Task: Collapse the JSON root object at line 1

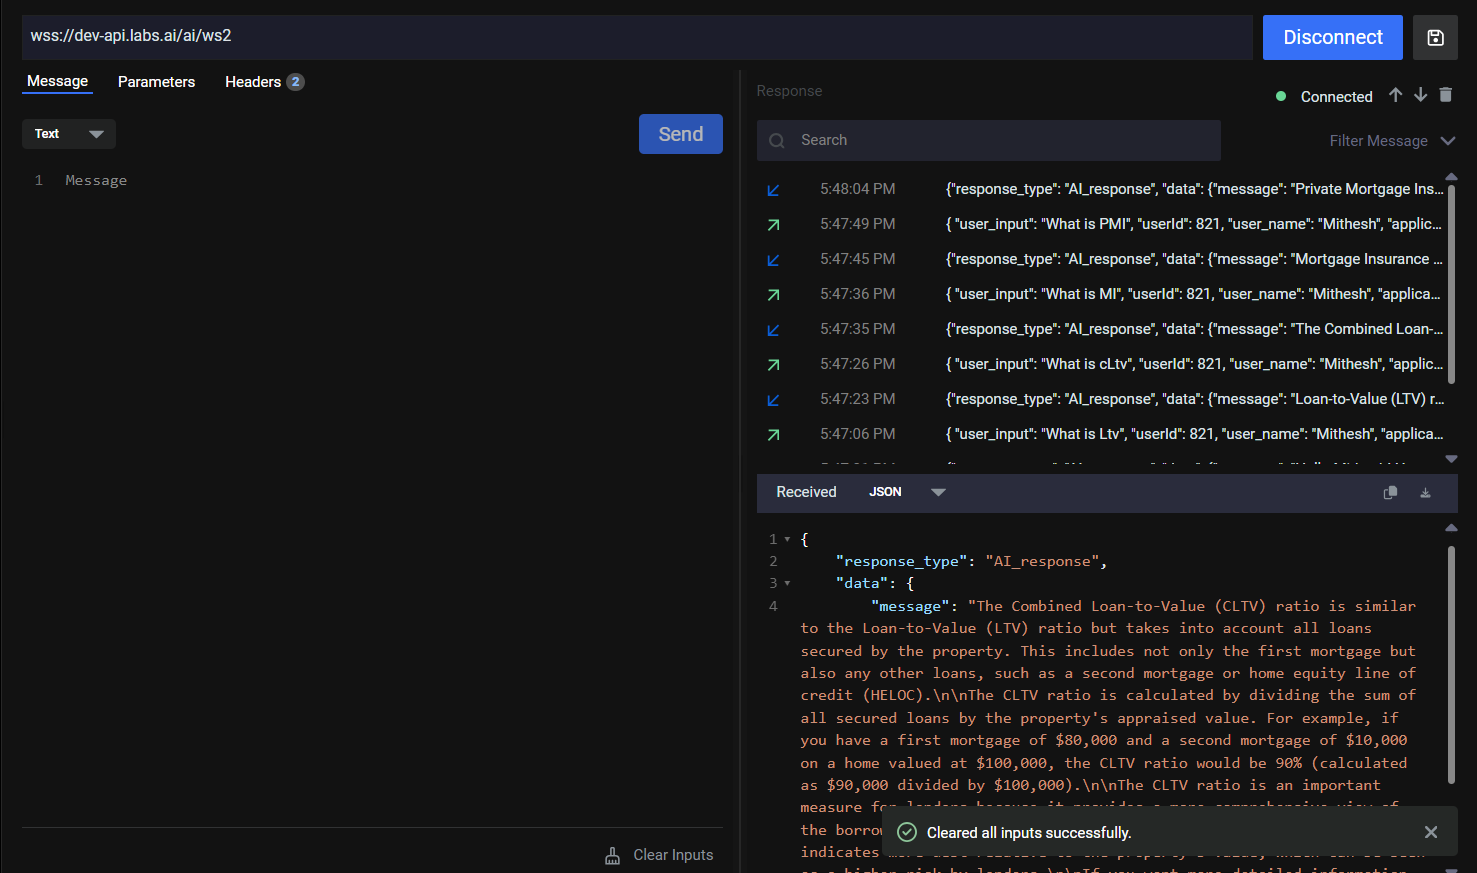Action: 787,539
